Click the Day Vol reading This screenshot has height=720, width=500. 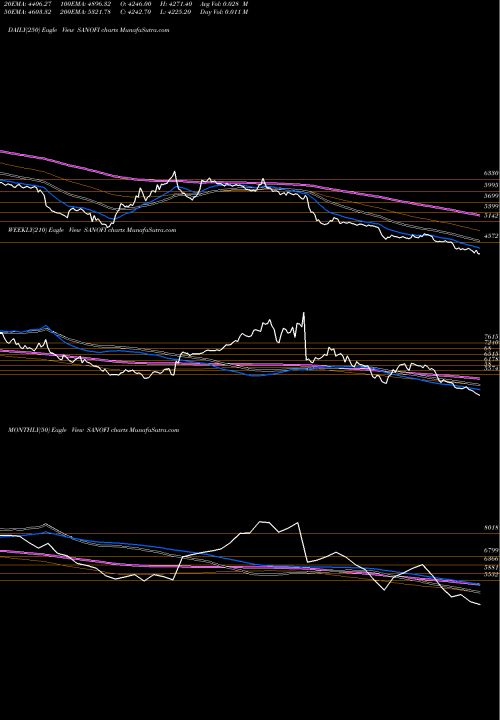(224, 12)
